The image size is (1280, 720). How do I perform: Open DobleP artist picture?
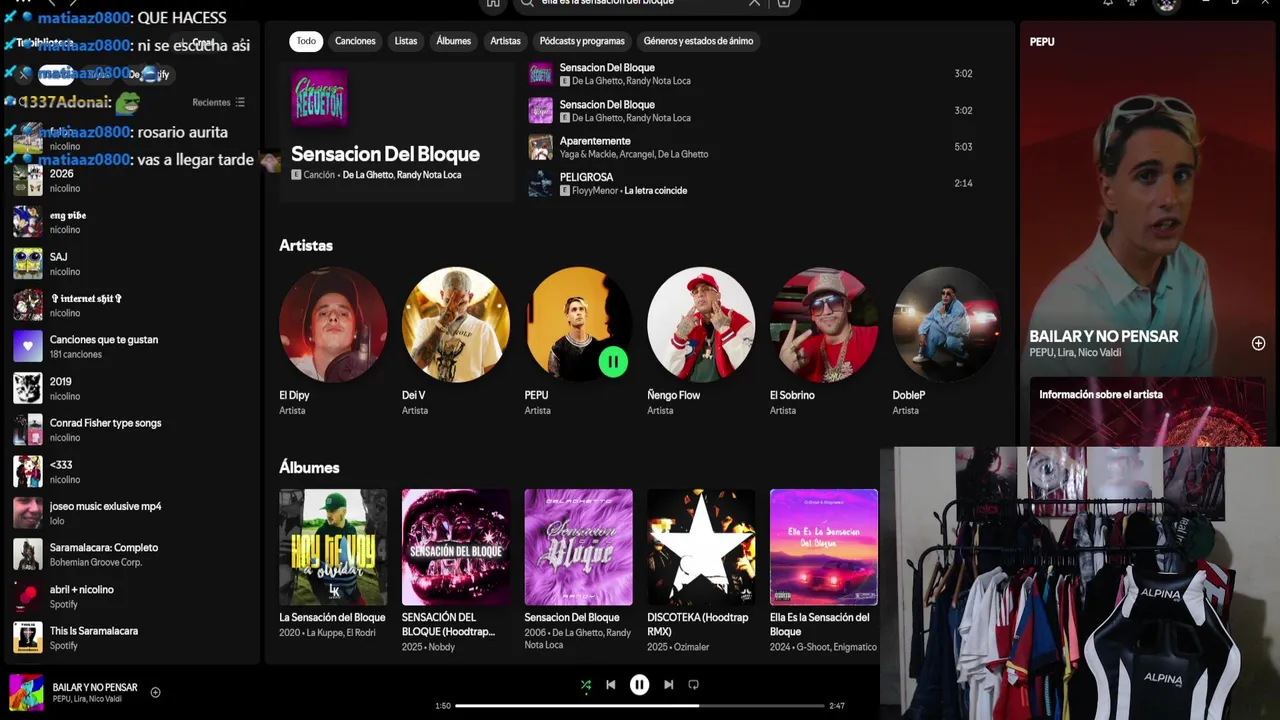[946, 324]
